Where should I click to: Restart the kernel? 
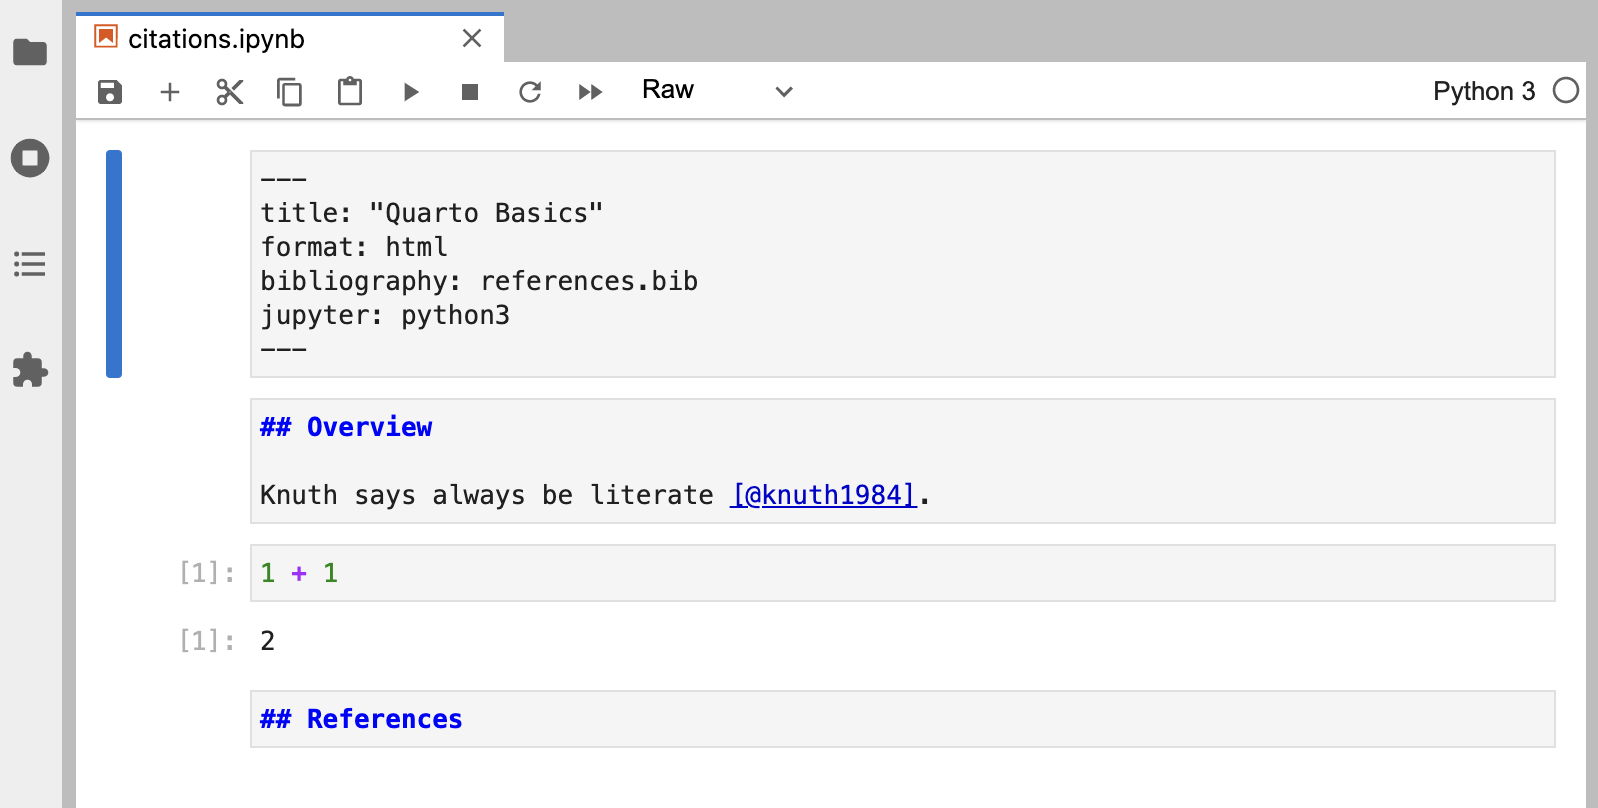530,92
